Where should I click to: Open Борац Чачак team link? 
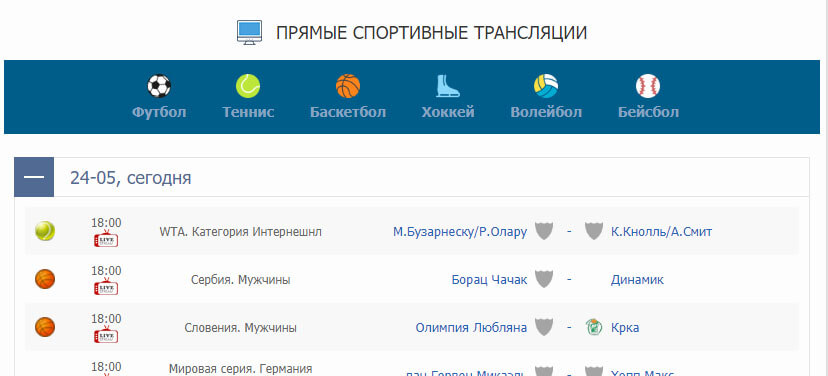(x=490, y=279)
